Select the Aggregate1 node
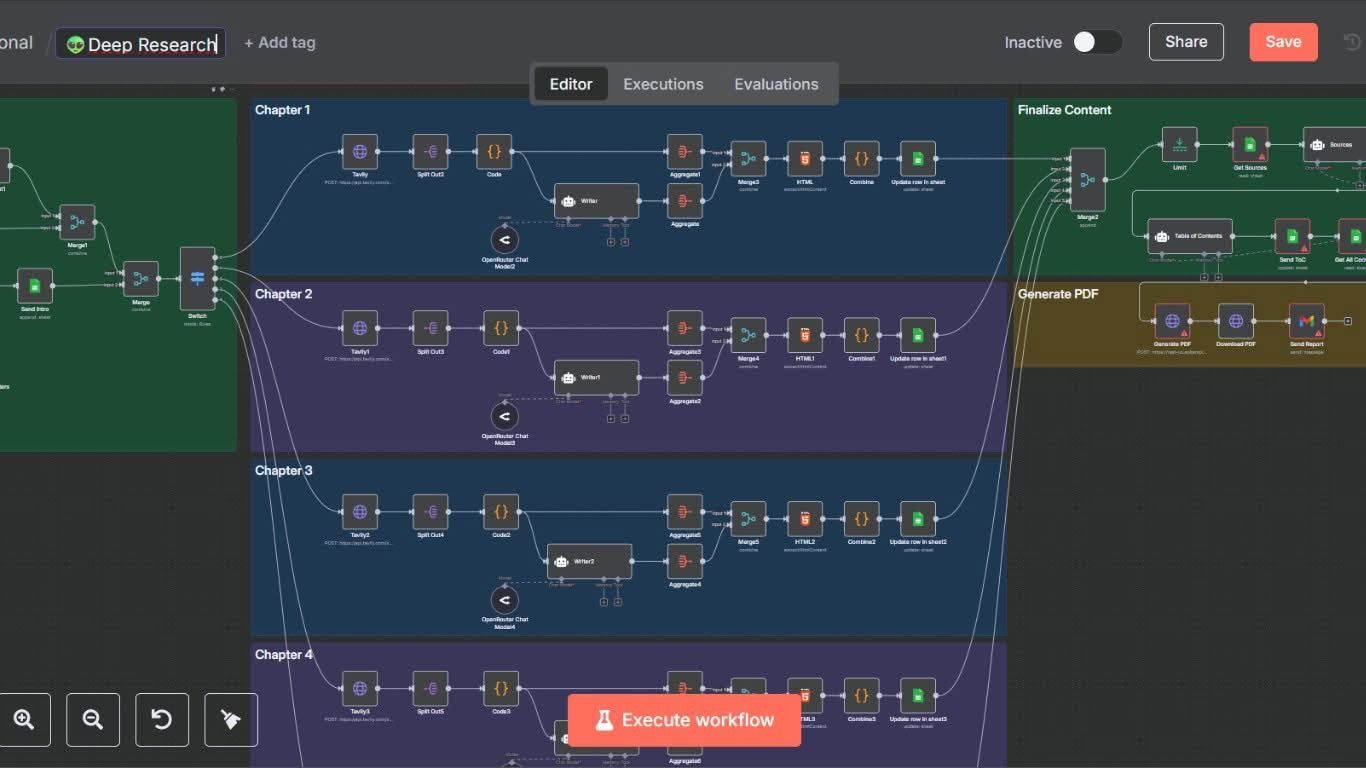 (x=685, y=152)
